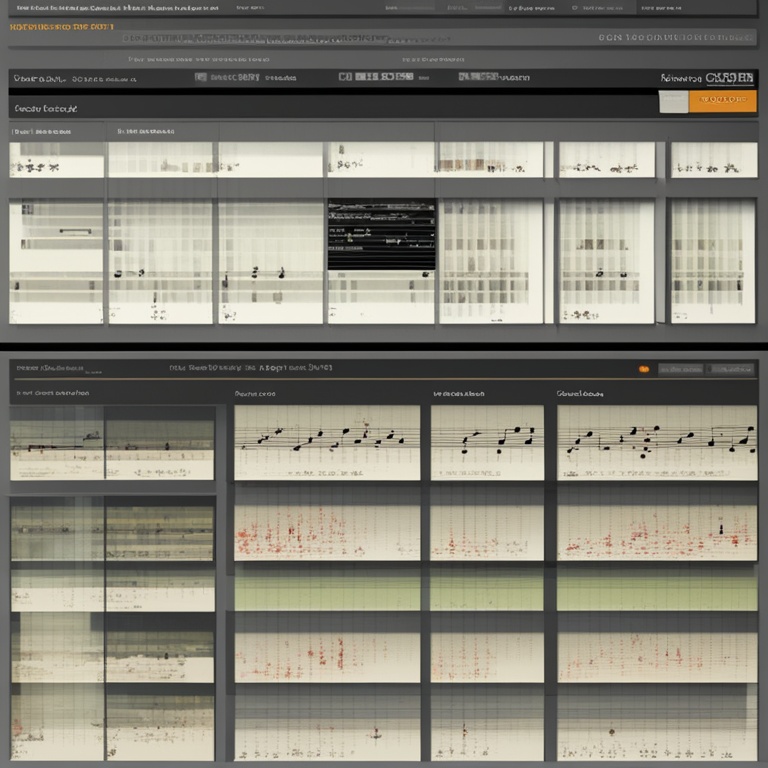Select the top thumbnail in the lower left sidebar
Screen dimensions: 768x768
(x=112, y=449)
